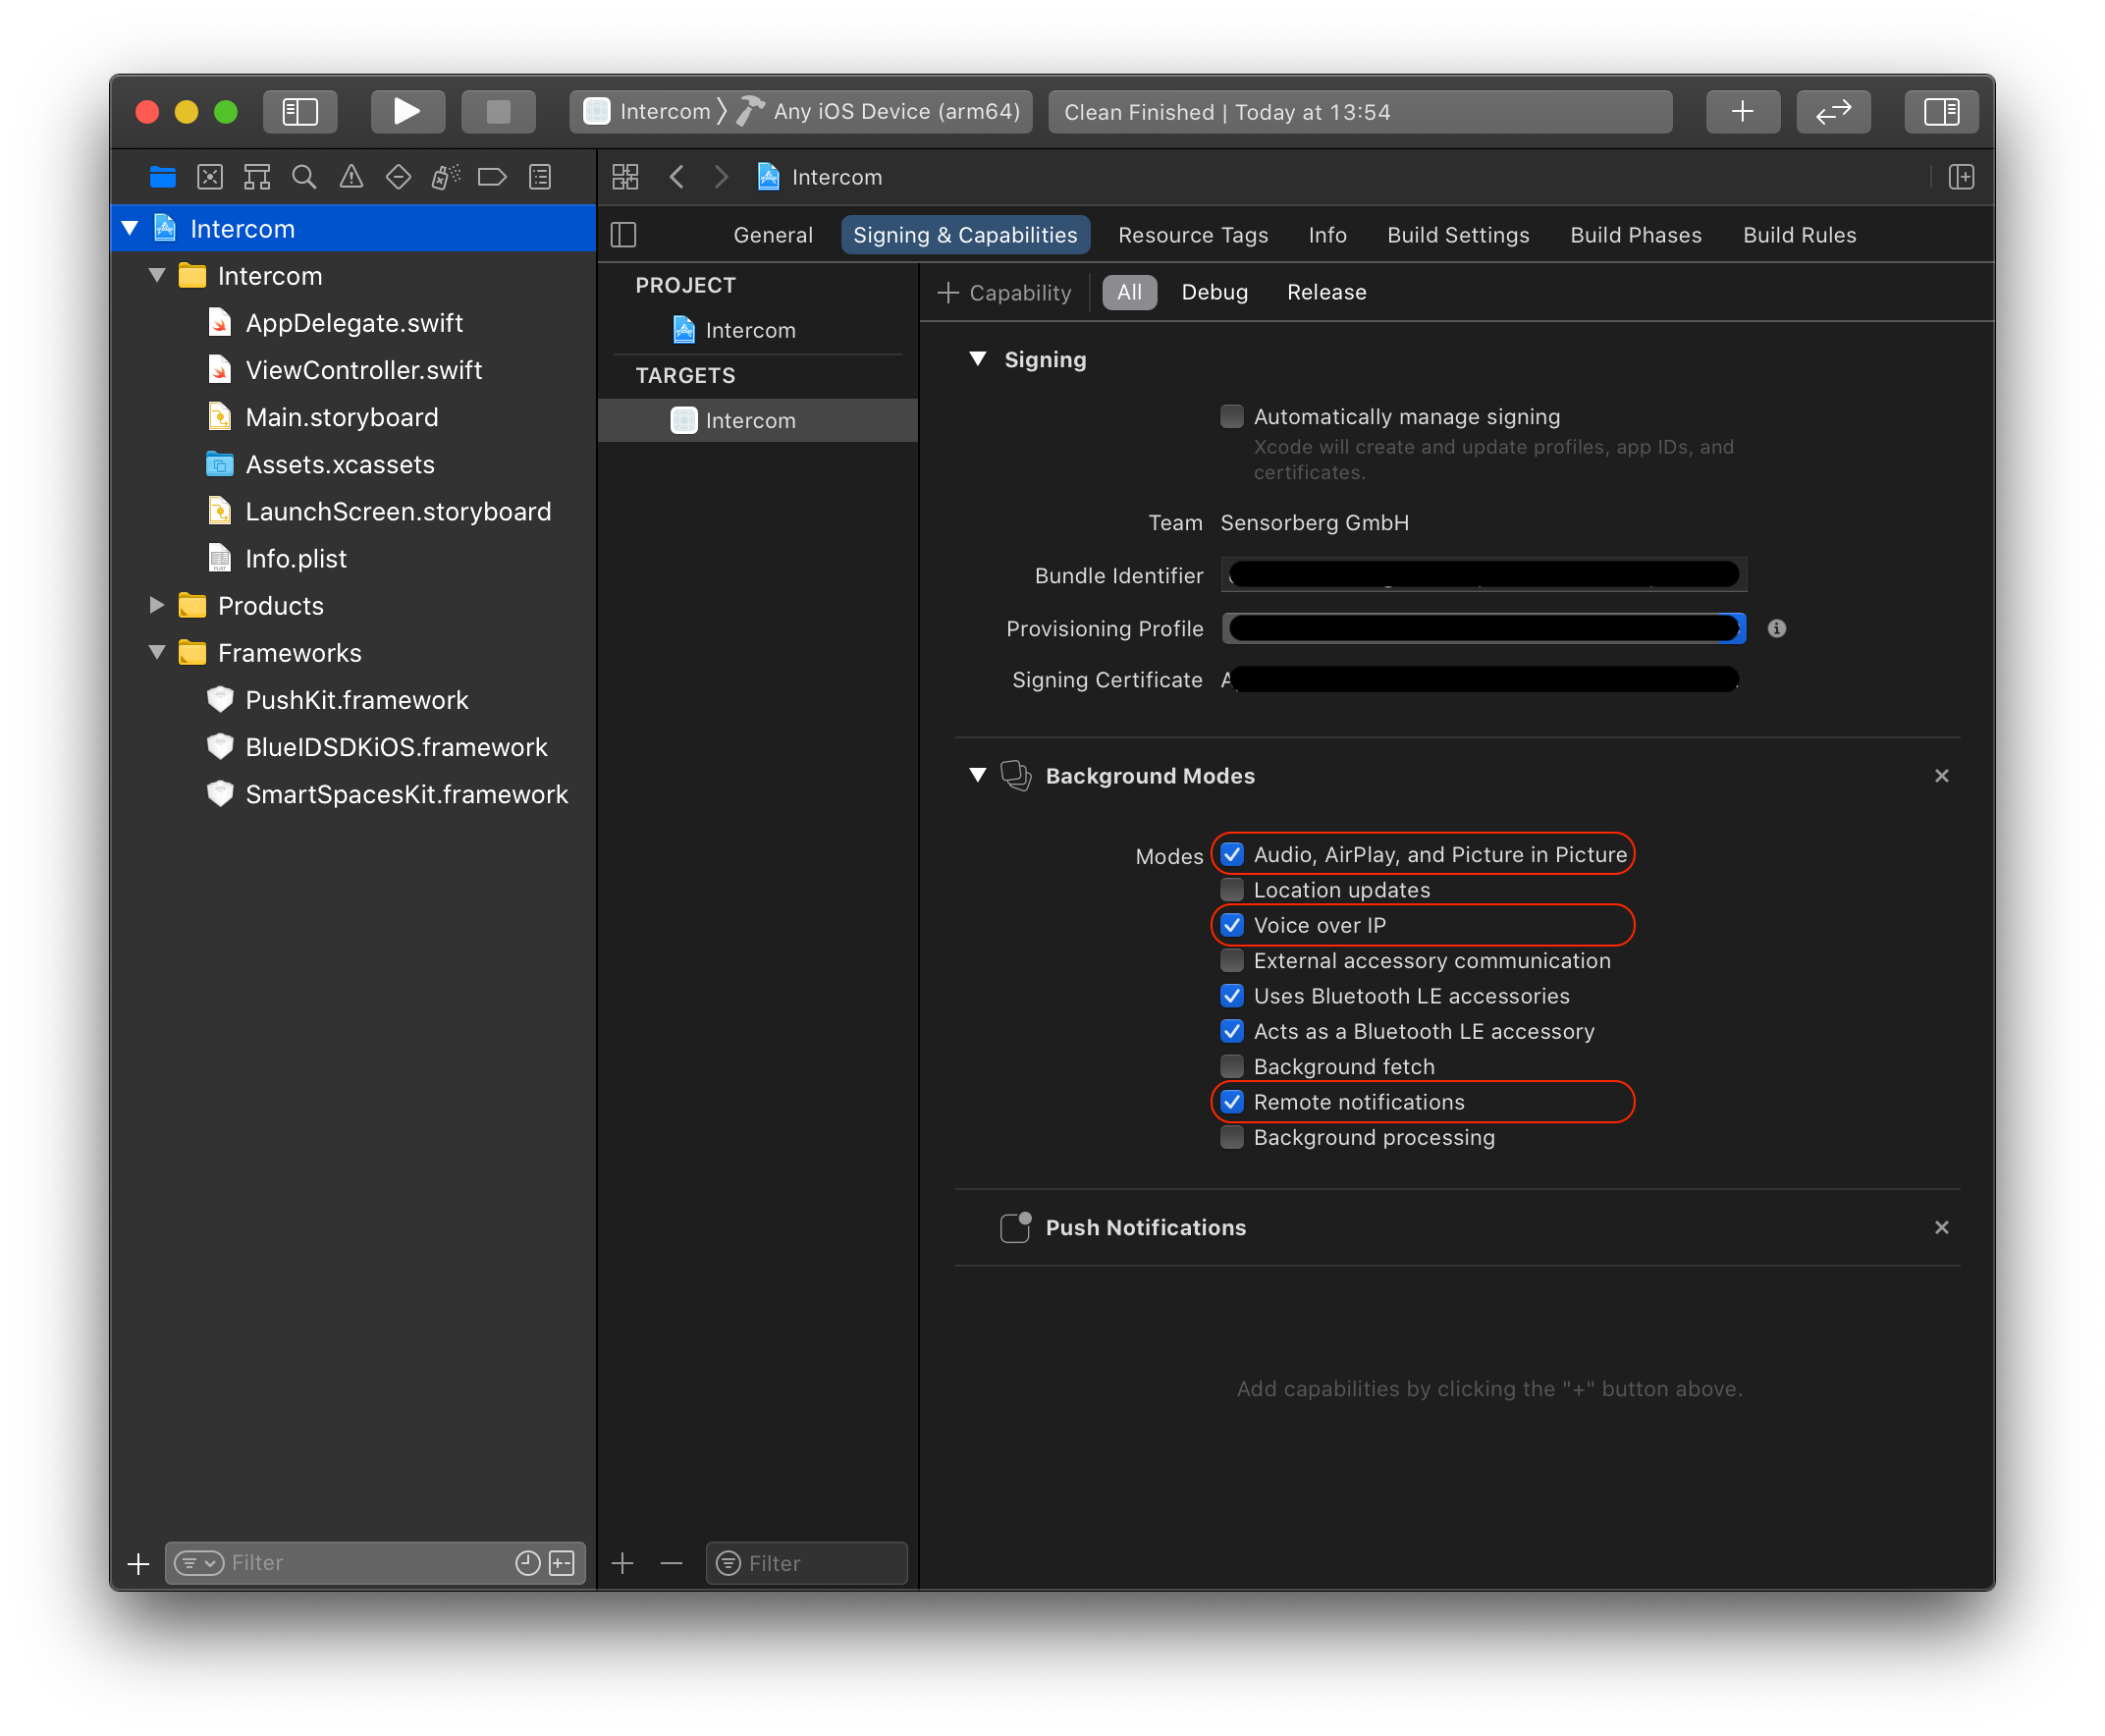2105x1736 pixels.
Task: Open the Symbol navigator icon
Action: pos(257,177)
